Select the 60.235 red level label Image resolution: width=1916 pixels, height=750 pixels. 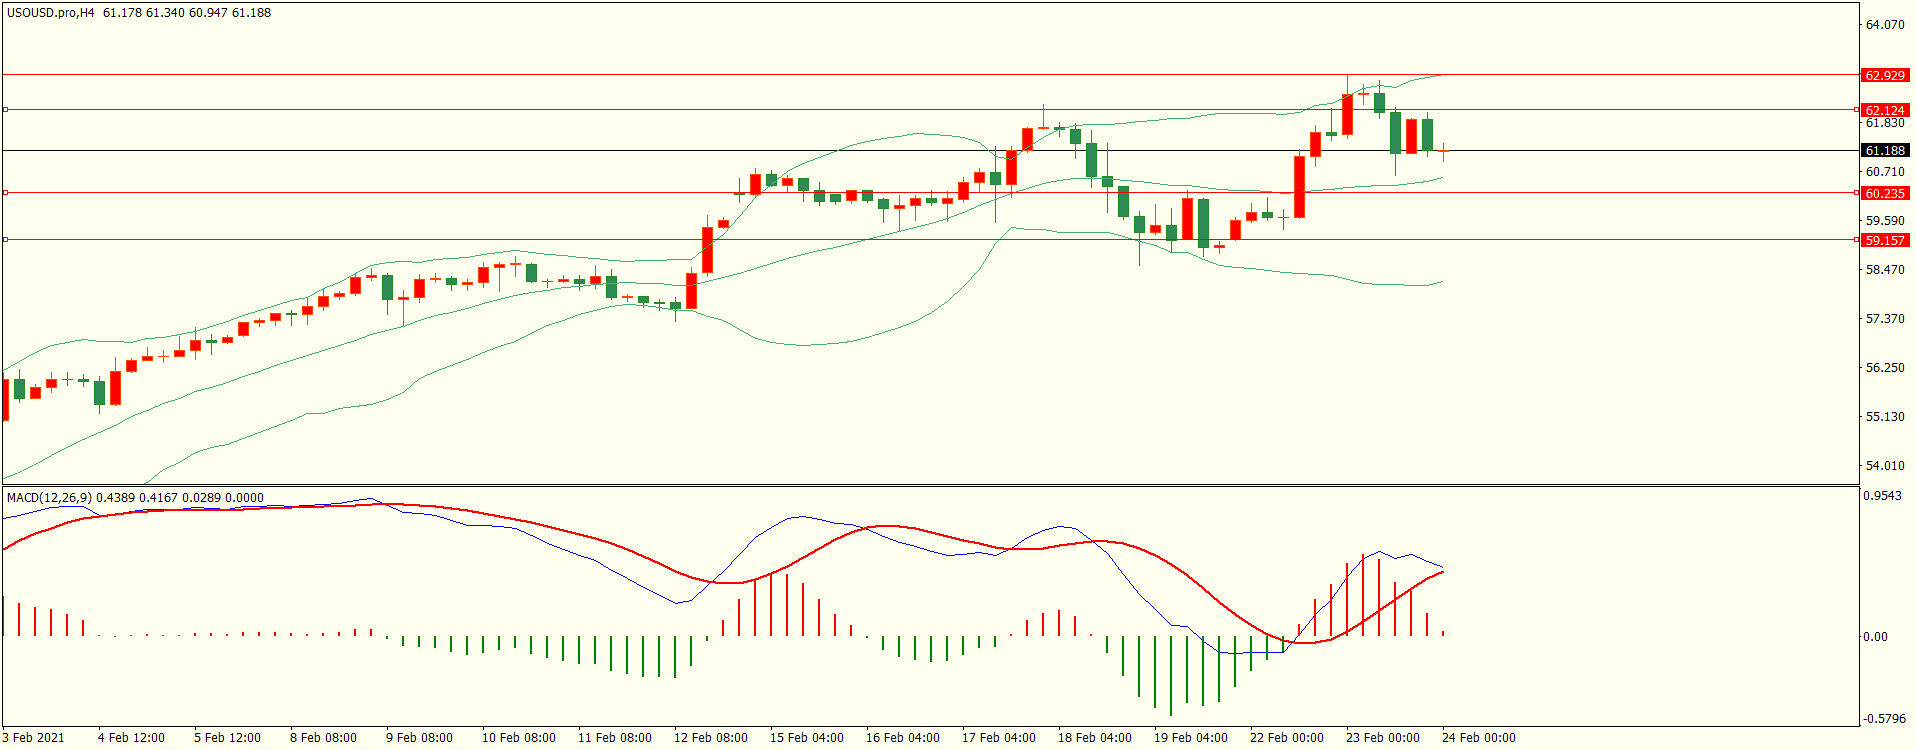coord(1884,193)
